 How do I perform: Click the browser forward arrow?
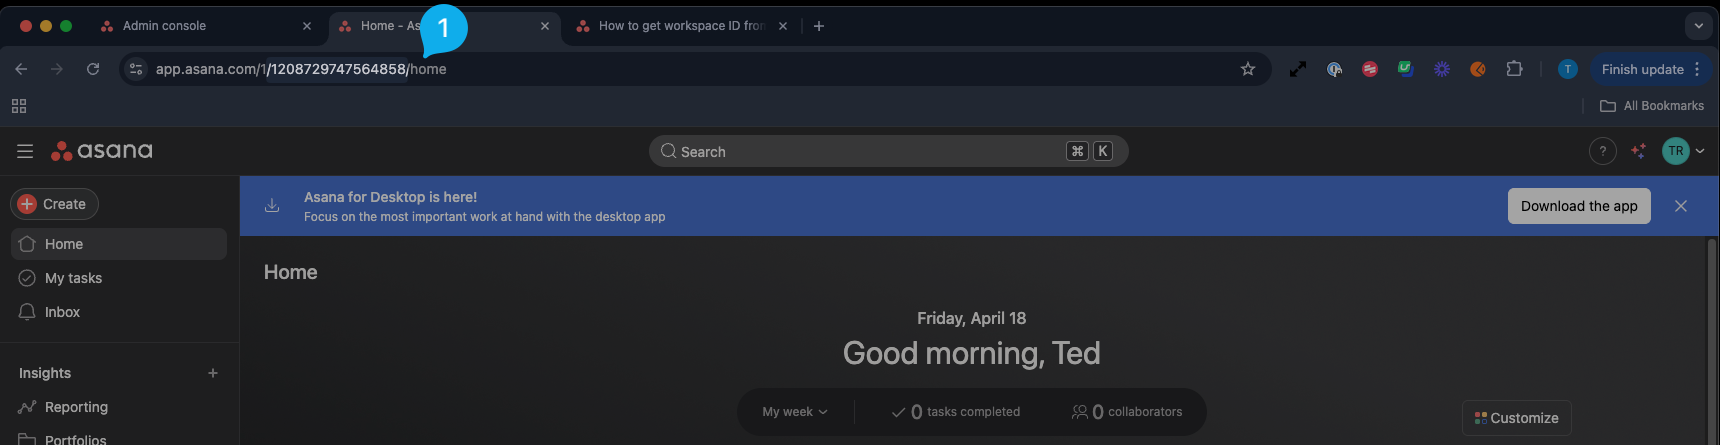click(57, 69)
